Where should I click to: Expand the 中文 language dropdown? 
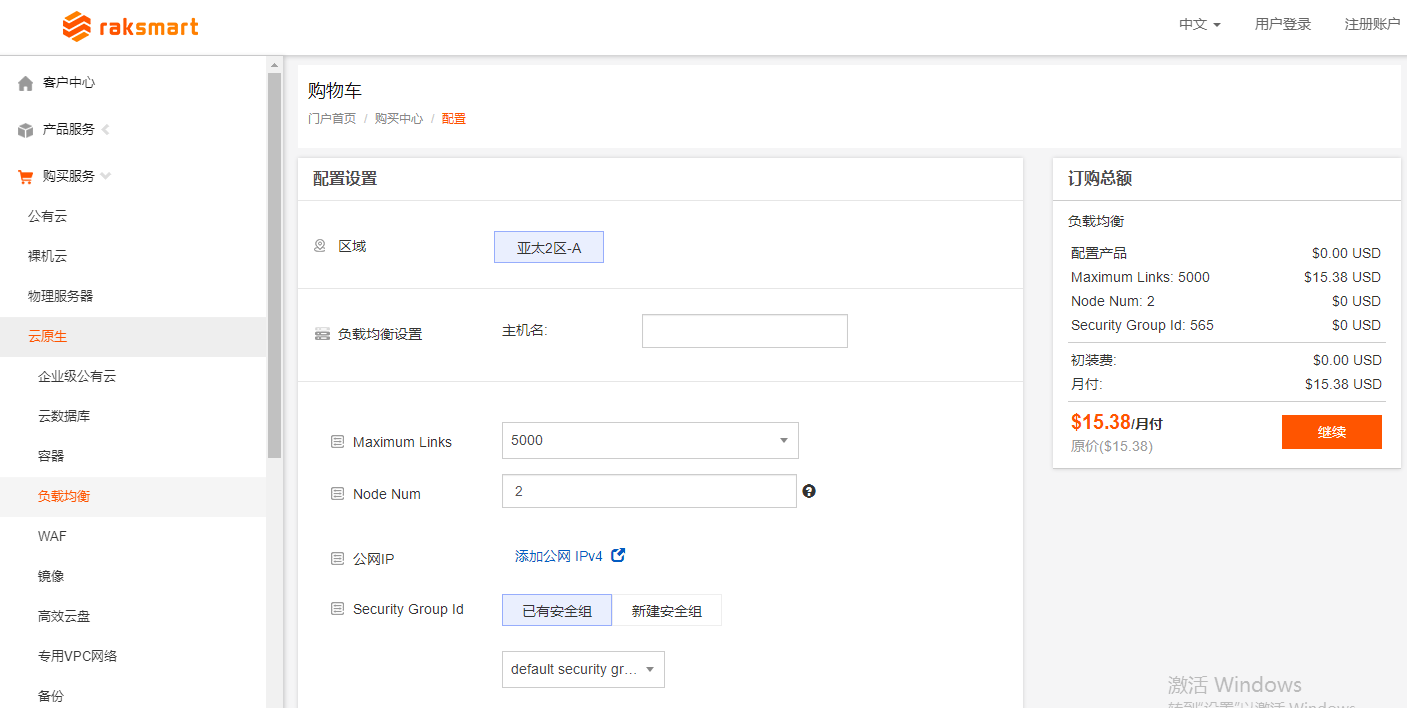pyautogui.click(x=1198, y=24)
